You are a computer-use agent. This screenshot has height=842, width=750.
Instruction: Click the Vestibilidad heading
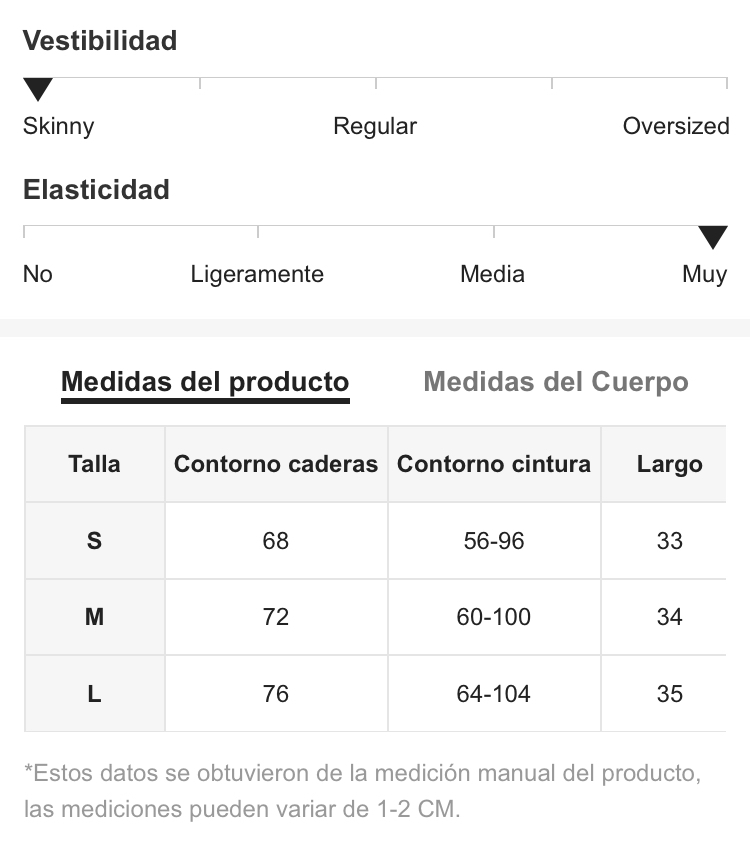point(100,41)
